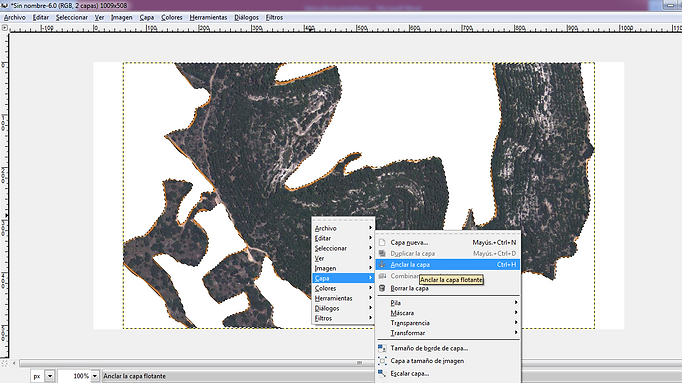Open Diálogos in the menu bar
The width and height of the screenshot is (682, 383).
246,17
